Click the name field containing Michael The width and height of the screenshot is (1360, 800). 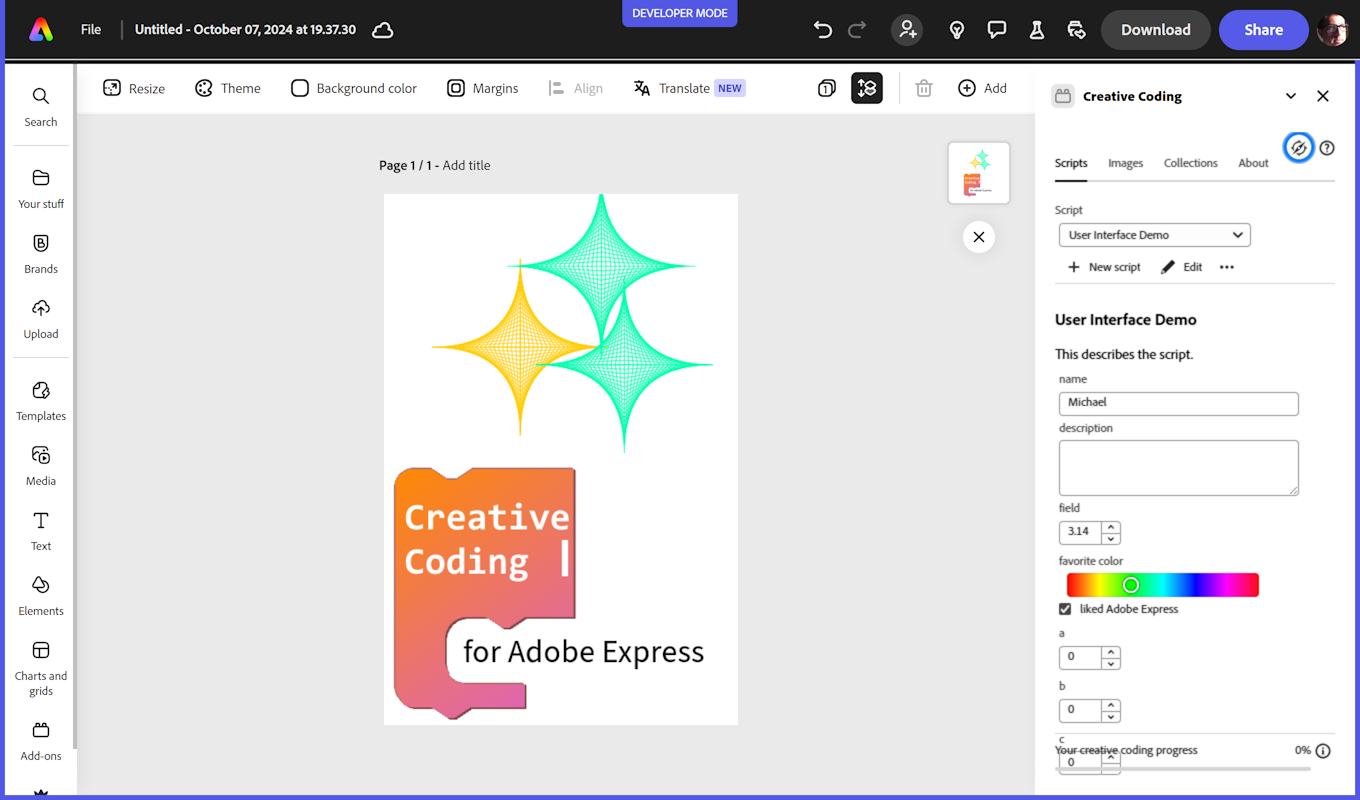pyautogui.click(x=1179, y=403)
